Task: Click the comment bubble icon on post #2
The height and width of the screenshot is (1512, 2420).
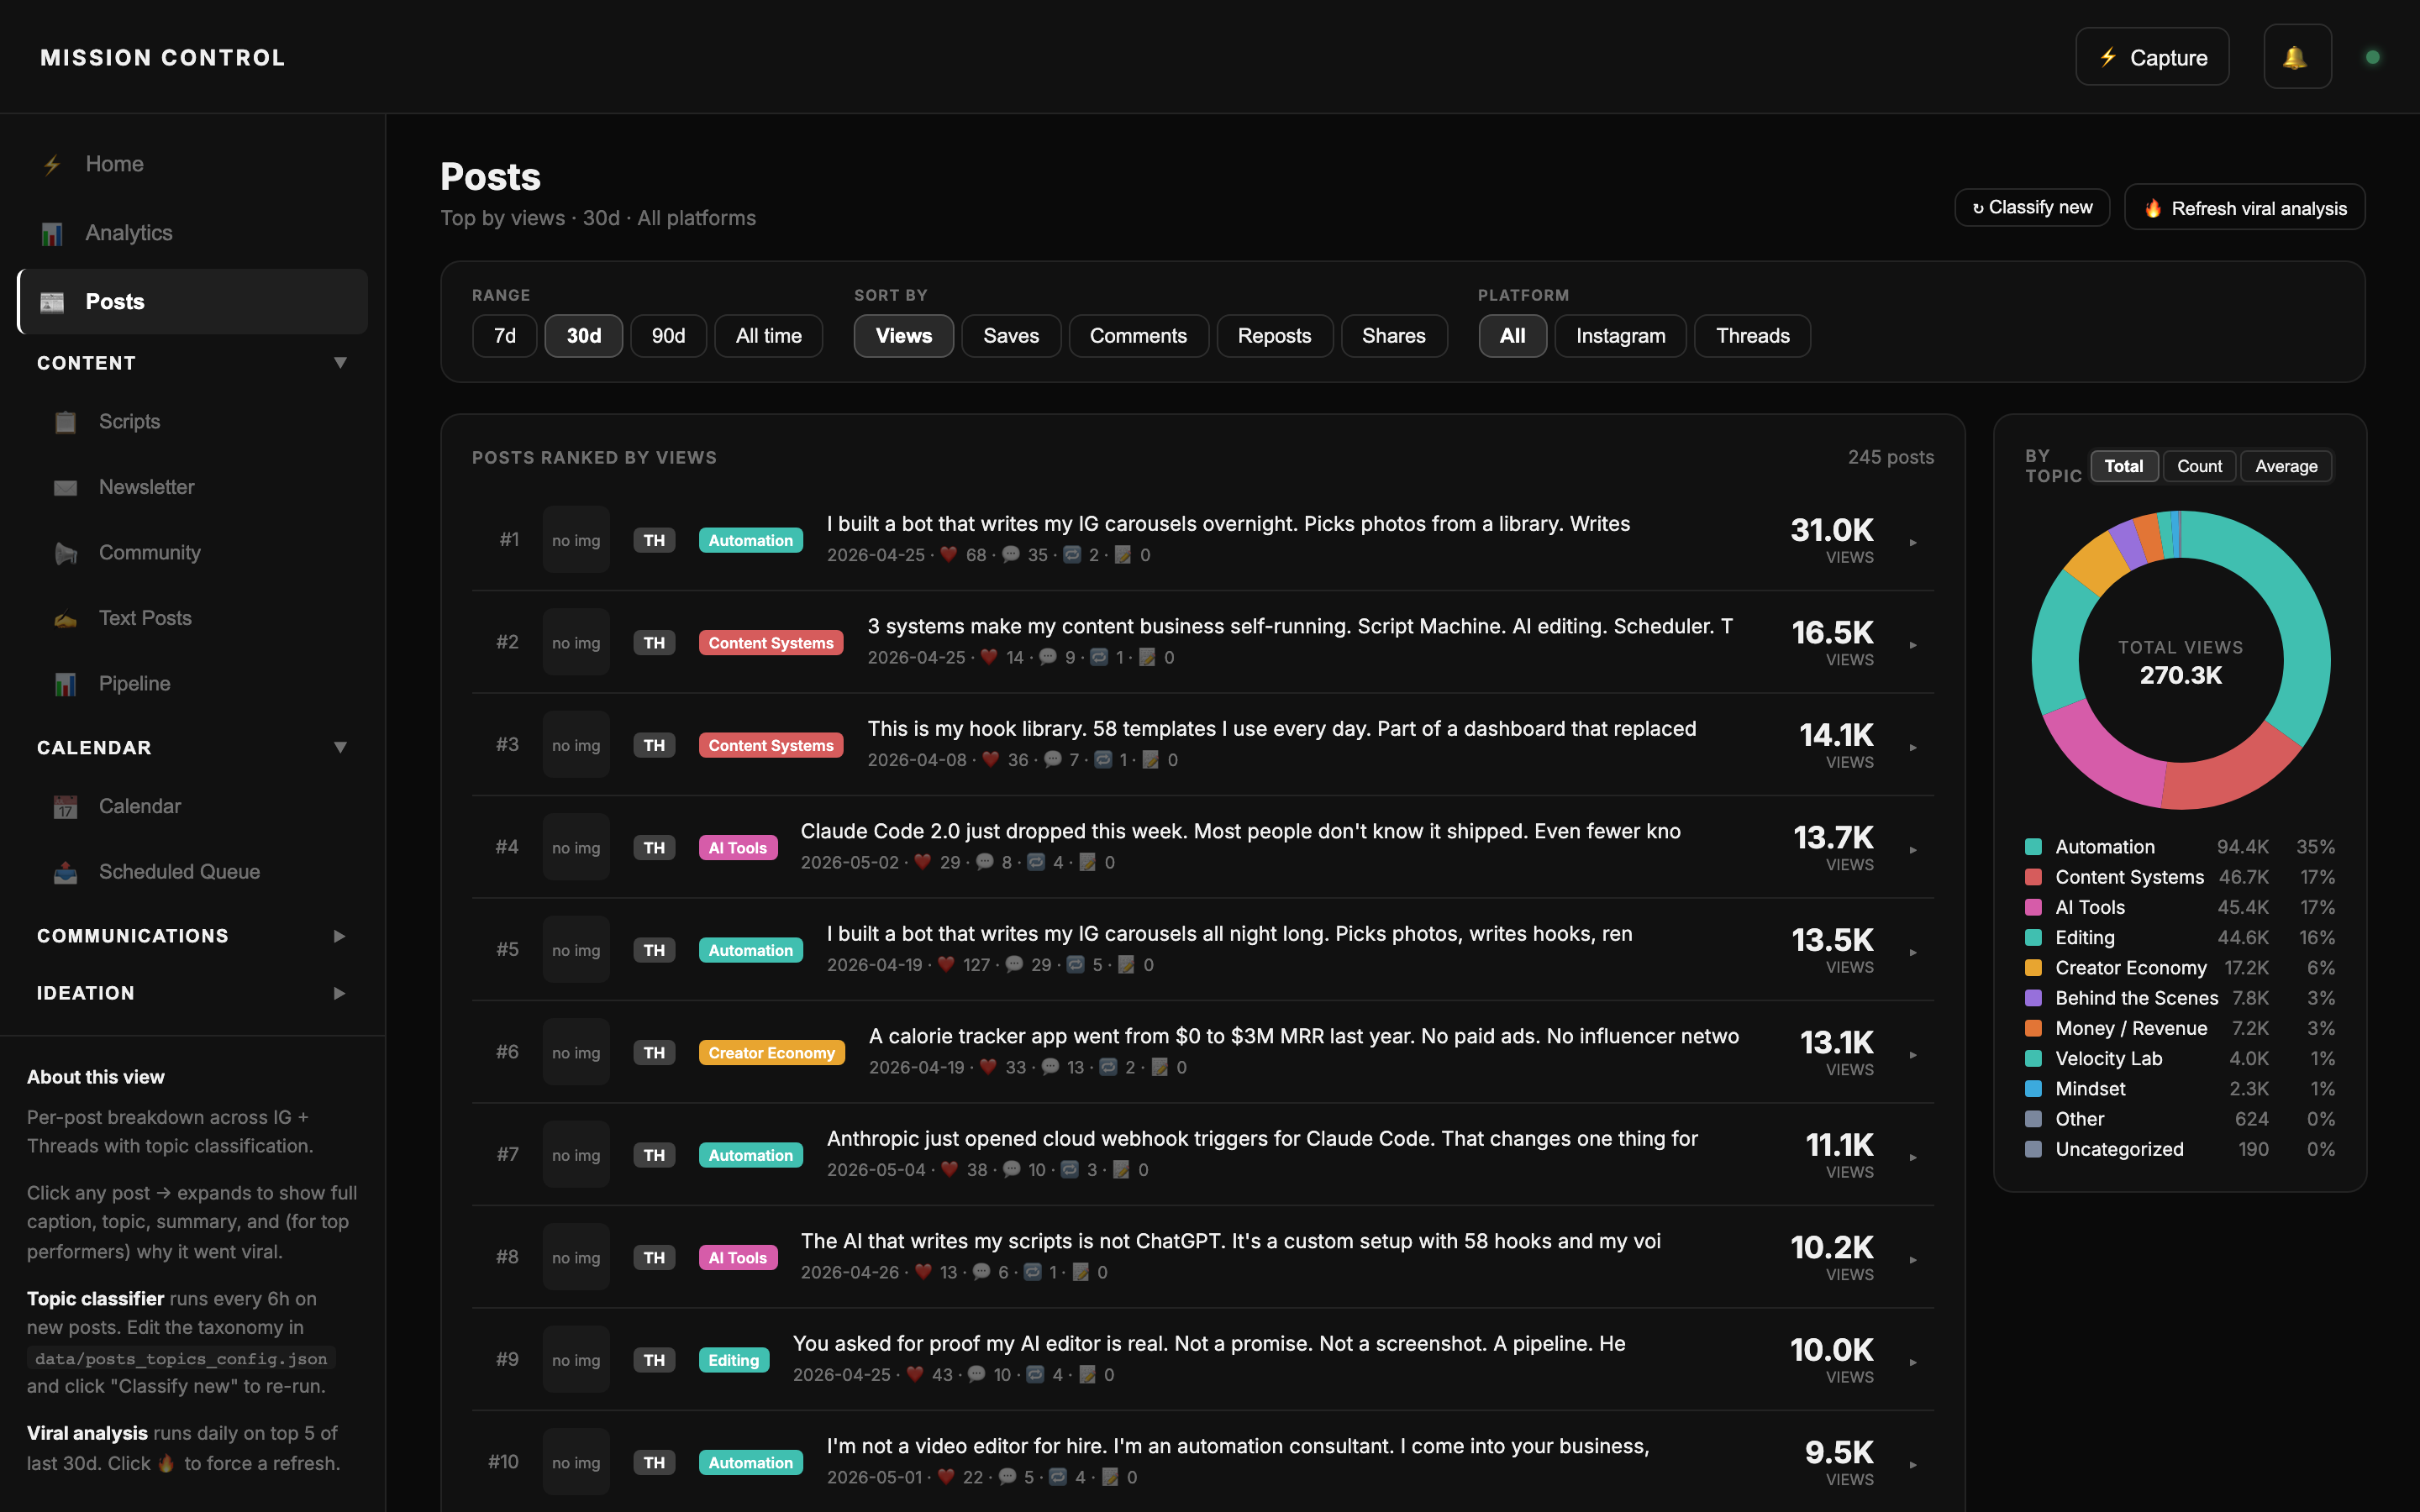Action: click(x=1048, y=657)
